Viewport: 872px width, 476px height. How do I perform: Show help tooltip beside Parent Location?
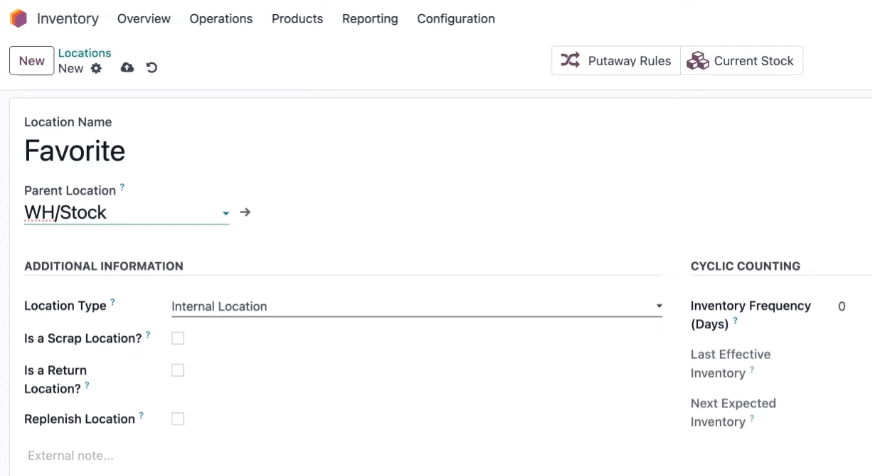[x=122, y=187]
